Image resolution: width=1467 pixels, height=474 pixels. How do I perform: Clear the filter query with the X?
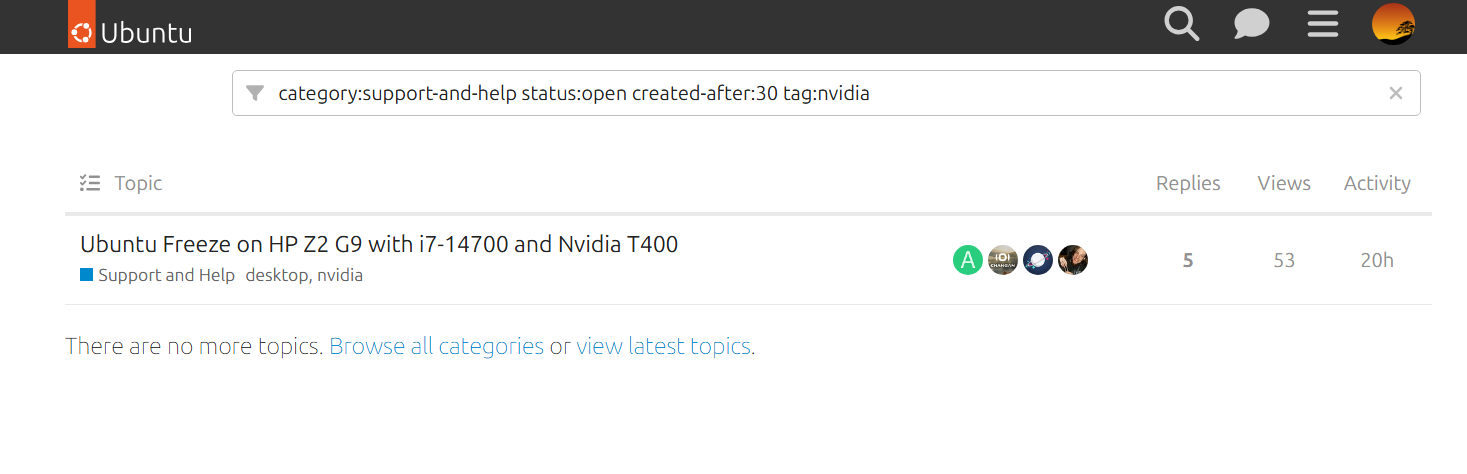click(x=1396, y=93)
